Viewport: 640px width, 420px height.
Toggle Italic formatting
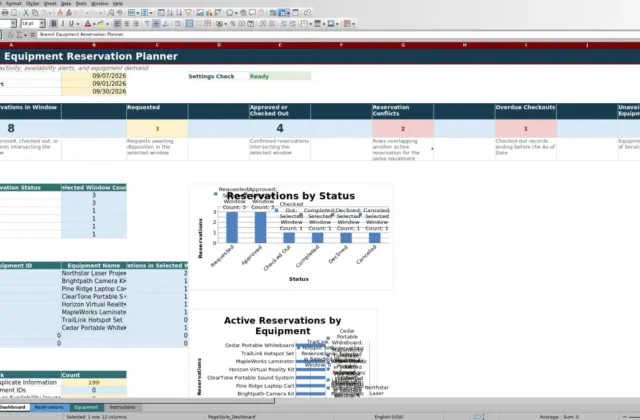pos(62,24)
